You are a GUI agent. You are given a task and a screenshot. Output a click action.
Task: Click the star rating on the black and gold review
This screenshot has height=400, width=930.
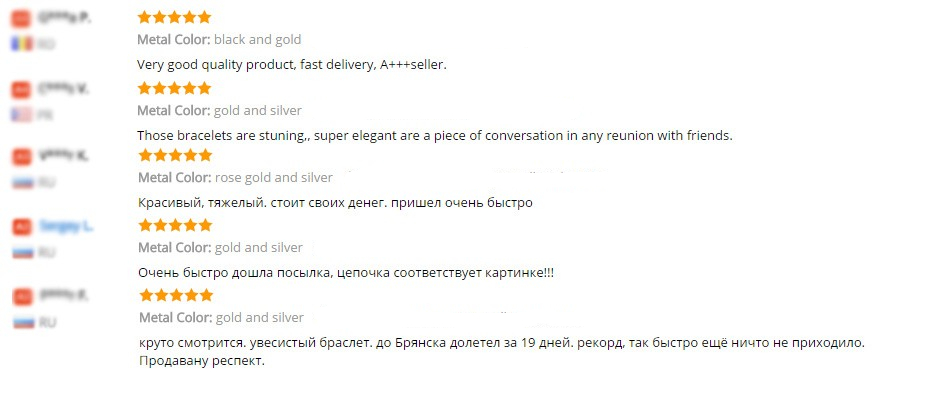click(x=174, y=18)
